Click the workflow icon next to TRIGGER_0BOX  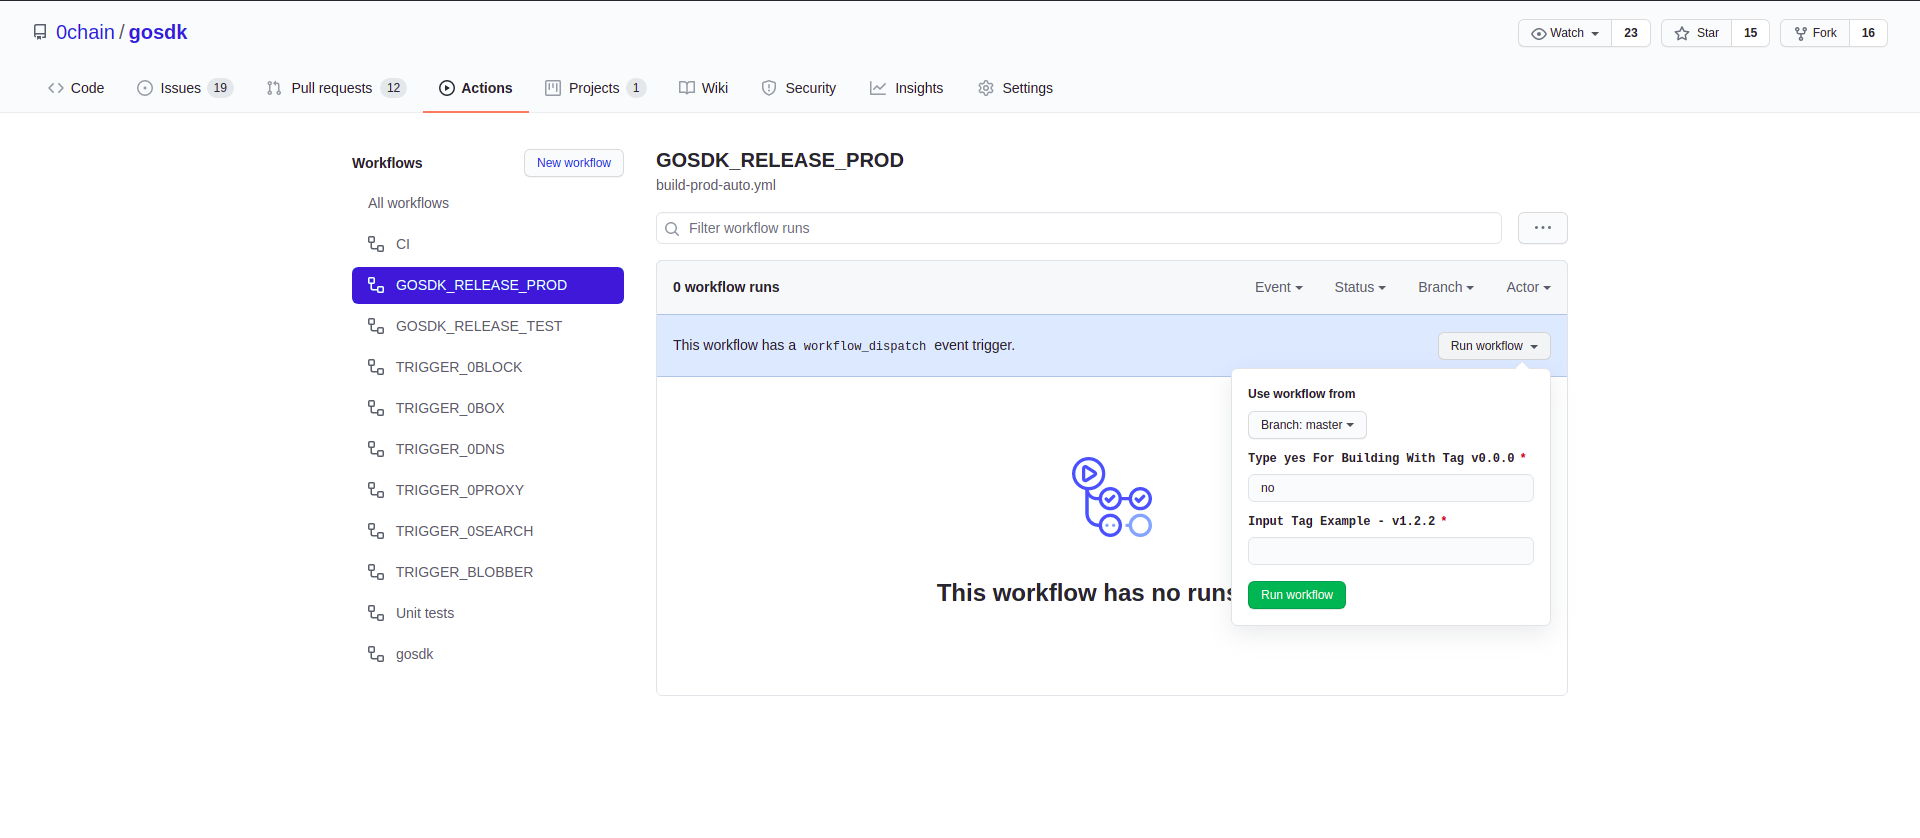pos(376,408)
